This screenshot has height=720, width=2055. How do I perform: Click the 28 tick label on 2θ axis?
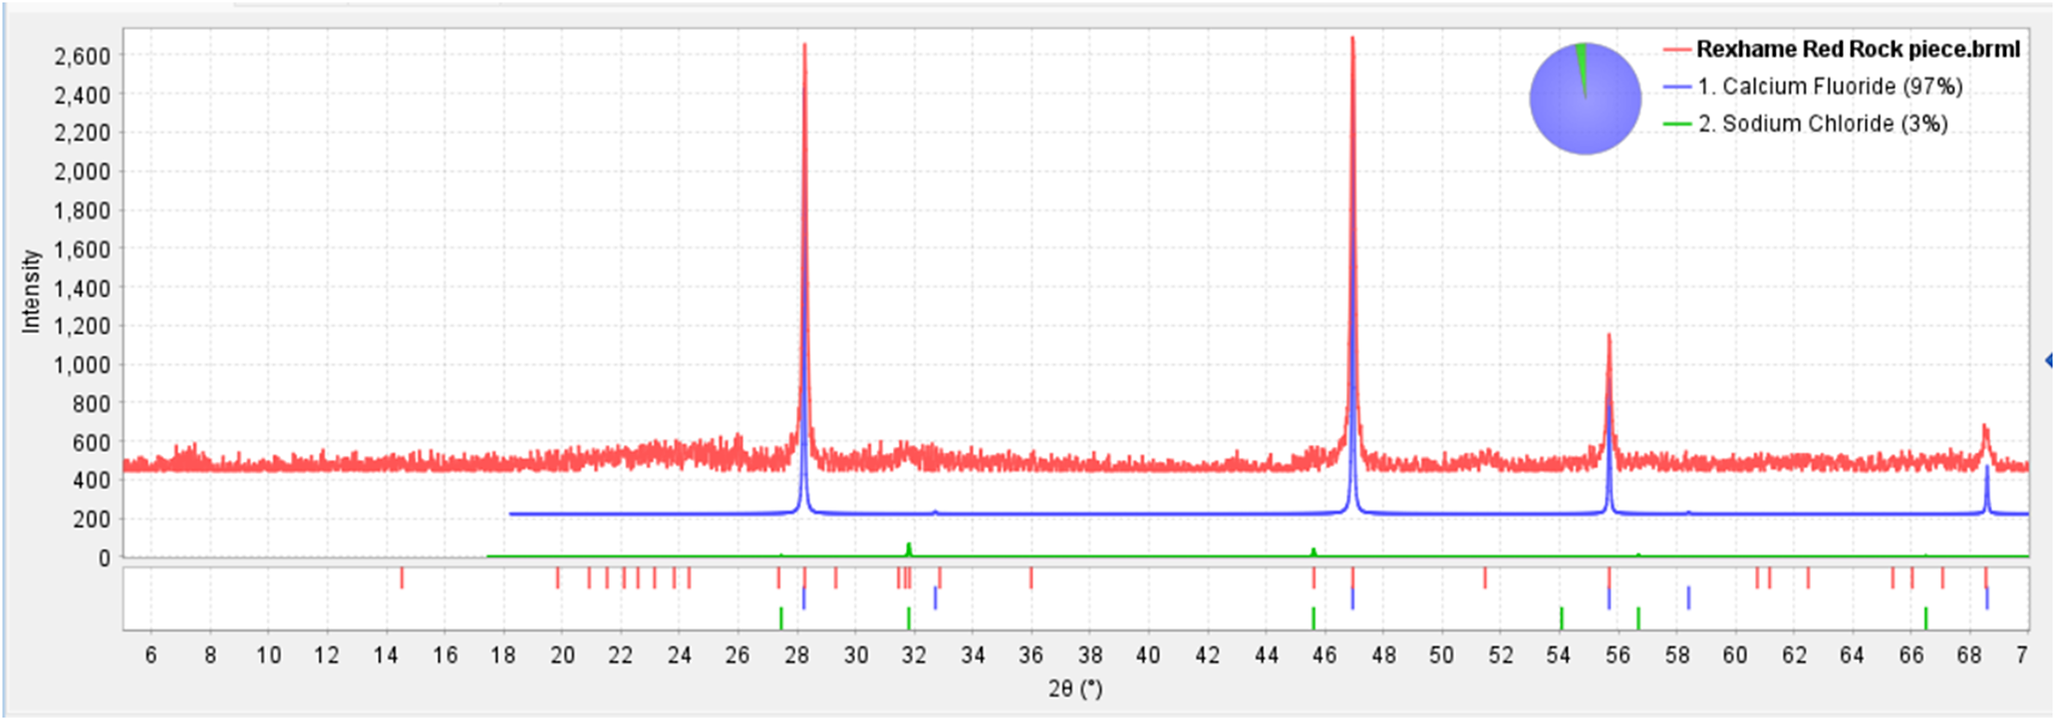(x=797, y=655)
